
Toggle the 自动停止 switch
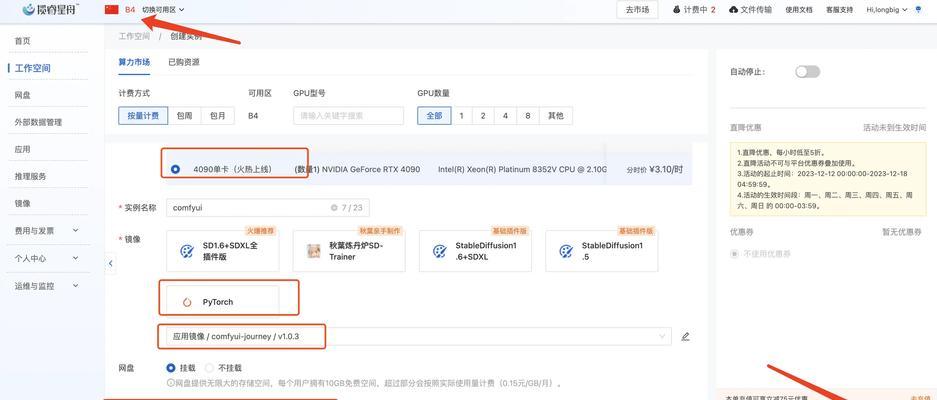(807, 72)
